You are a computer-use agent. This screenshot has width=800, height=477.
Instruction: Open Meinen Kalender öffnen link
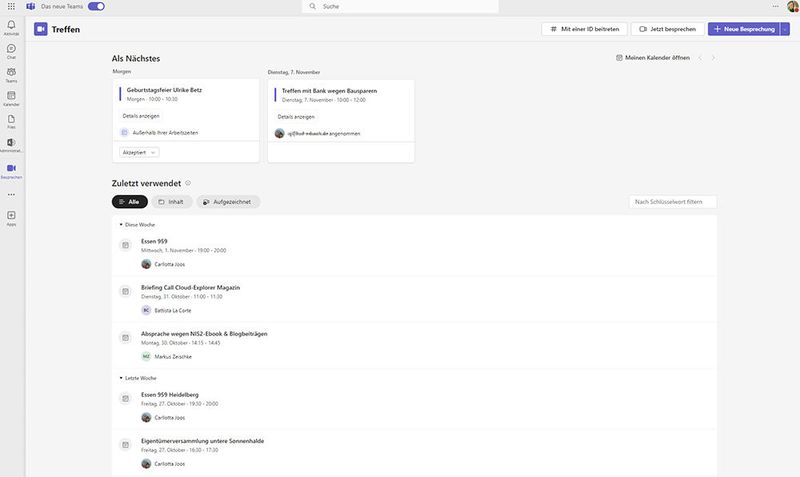[652, 58]
